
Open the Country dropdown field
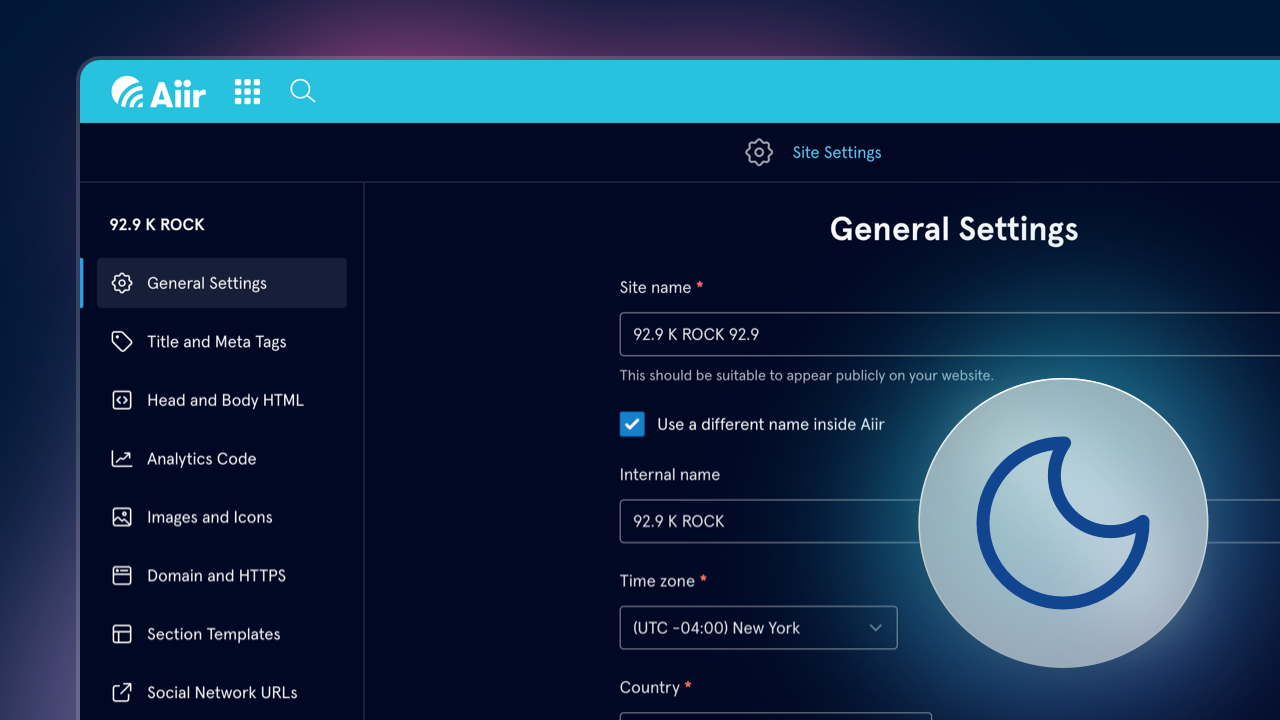[x=775, y=715]
